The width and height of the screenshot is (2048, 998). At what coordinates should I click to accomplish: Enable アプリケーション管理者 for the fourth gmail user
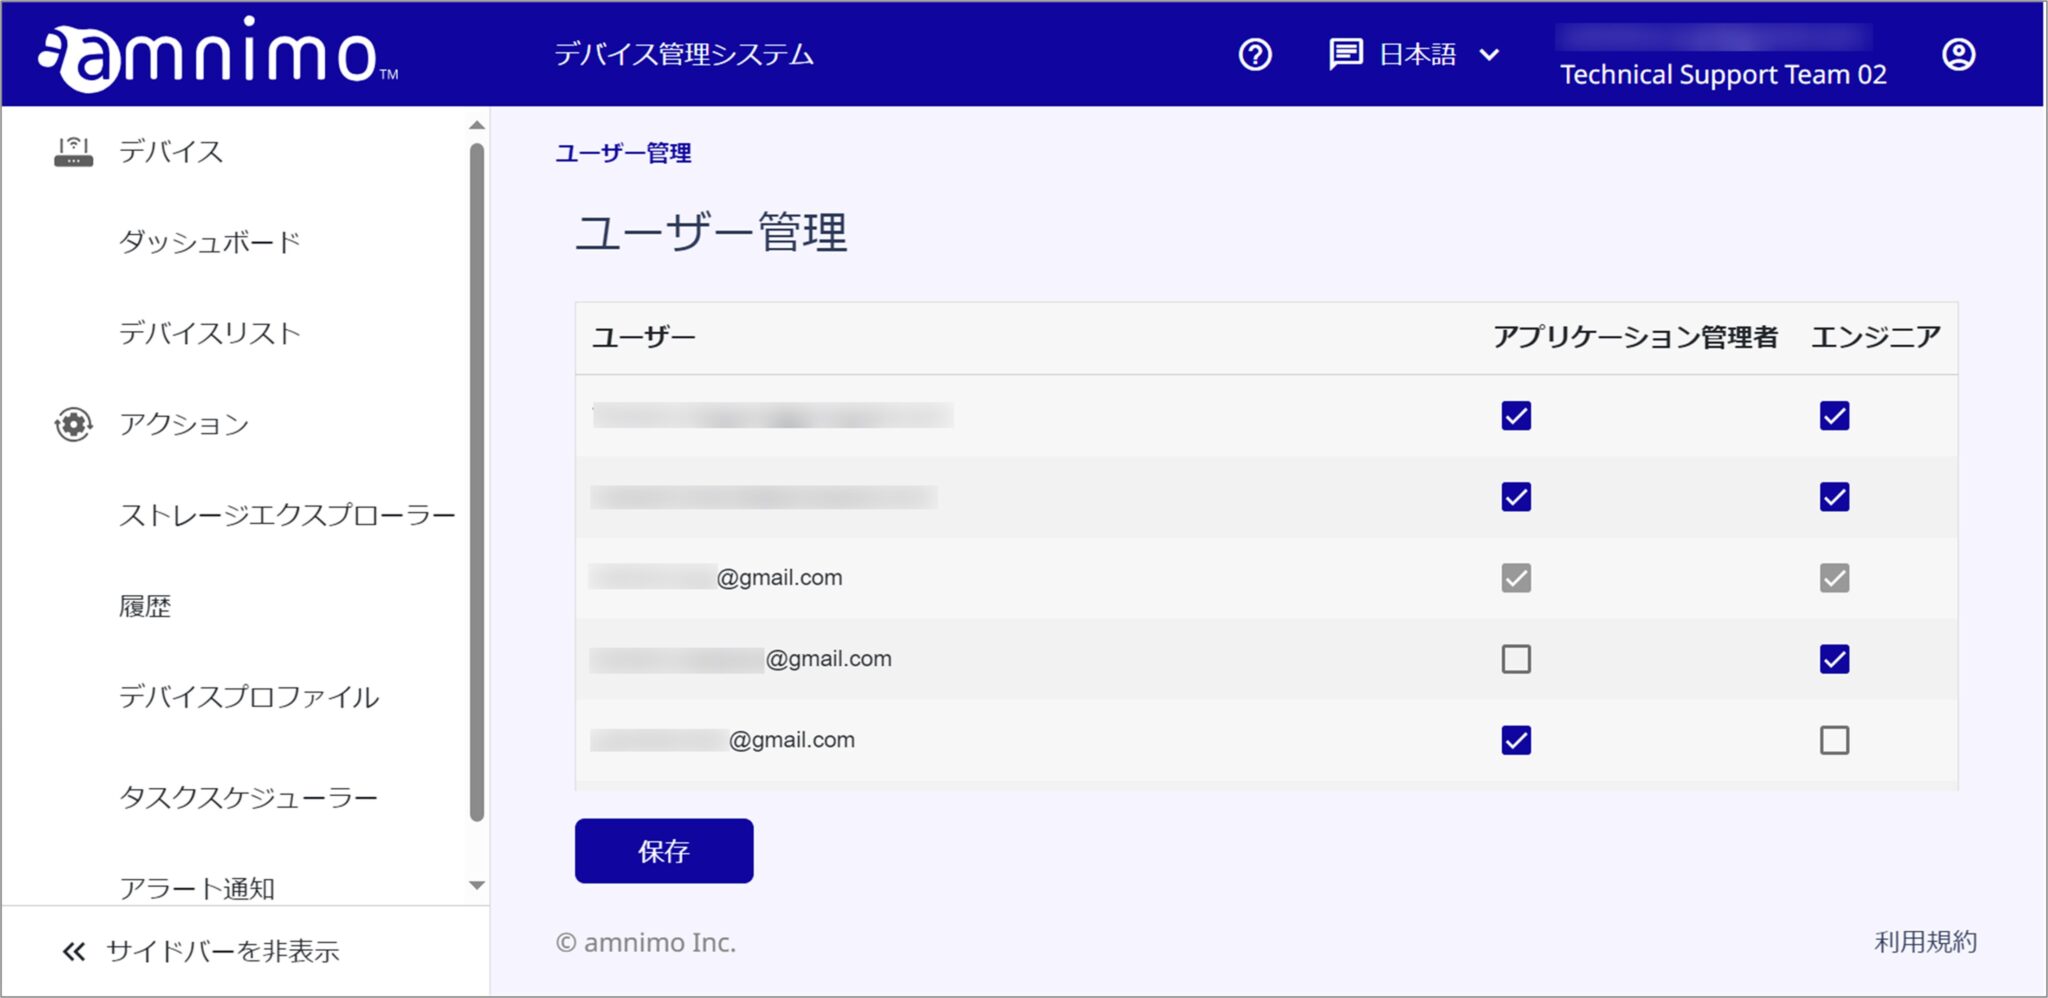click(x=1514, y=658)
